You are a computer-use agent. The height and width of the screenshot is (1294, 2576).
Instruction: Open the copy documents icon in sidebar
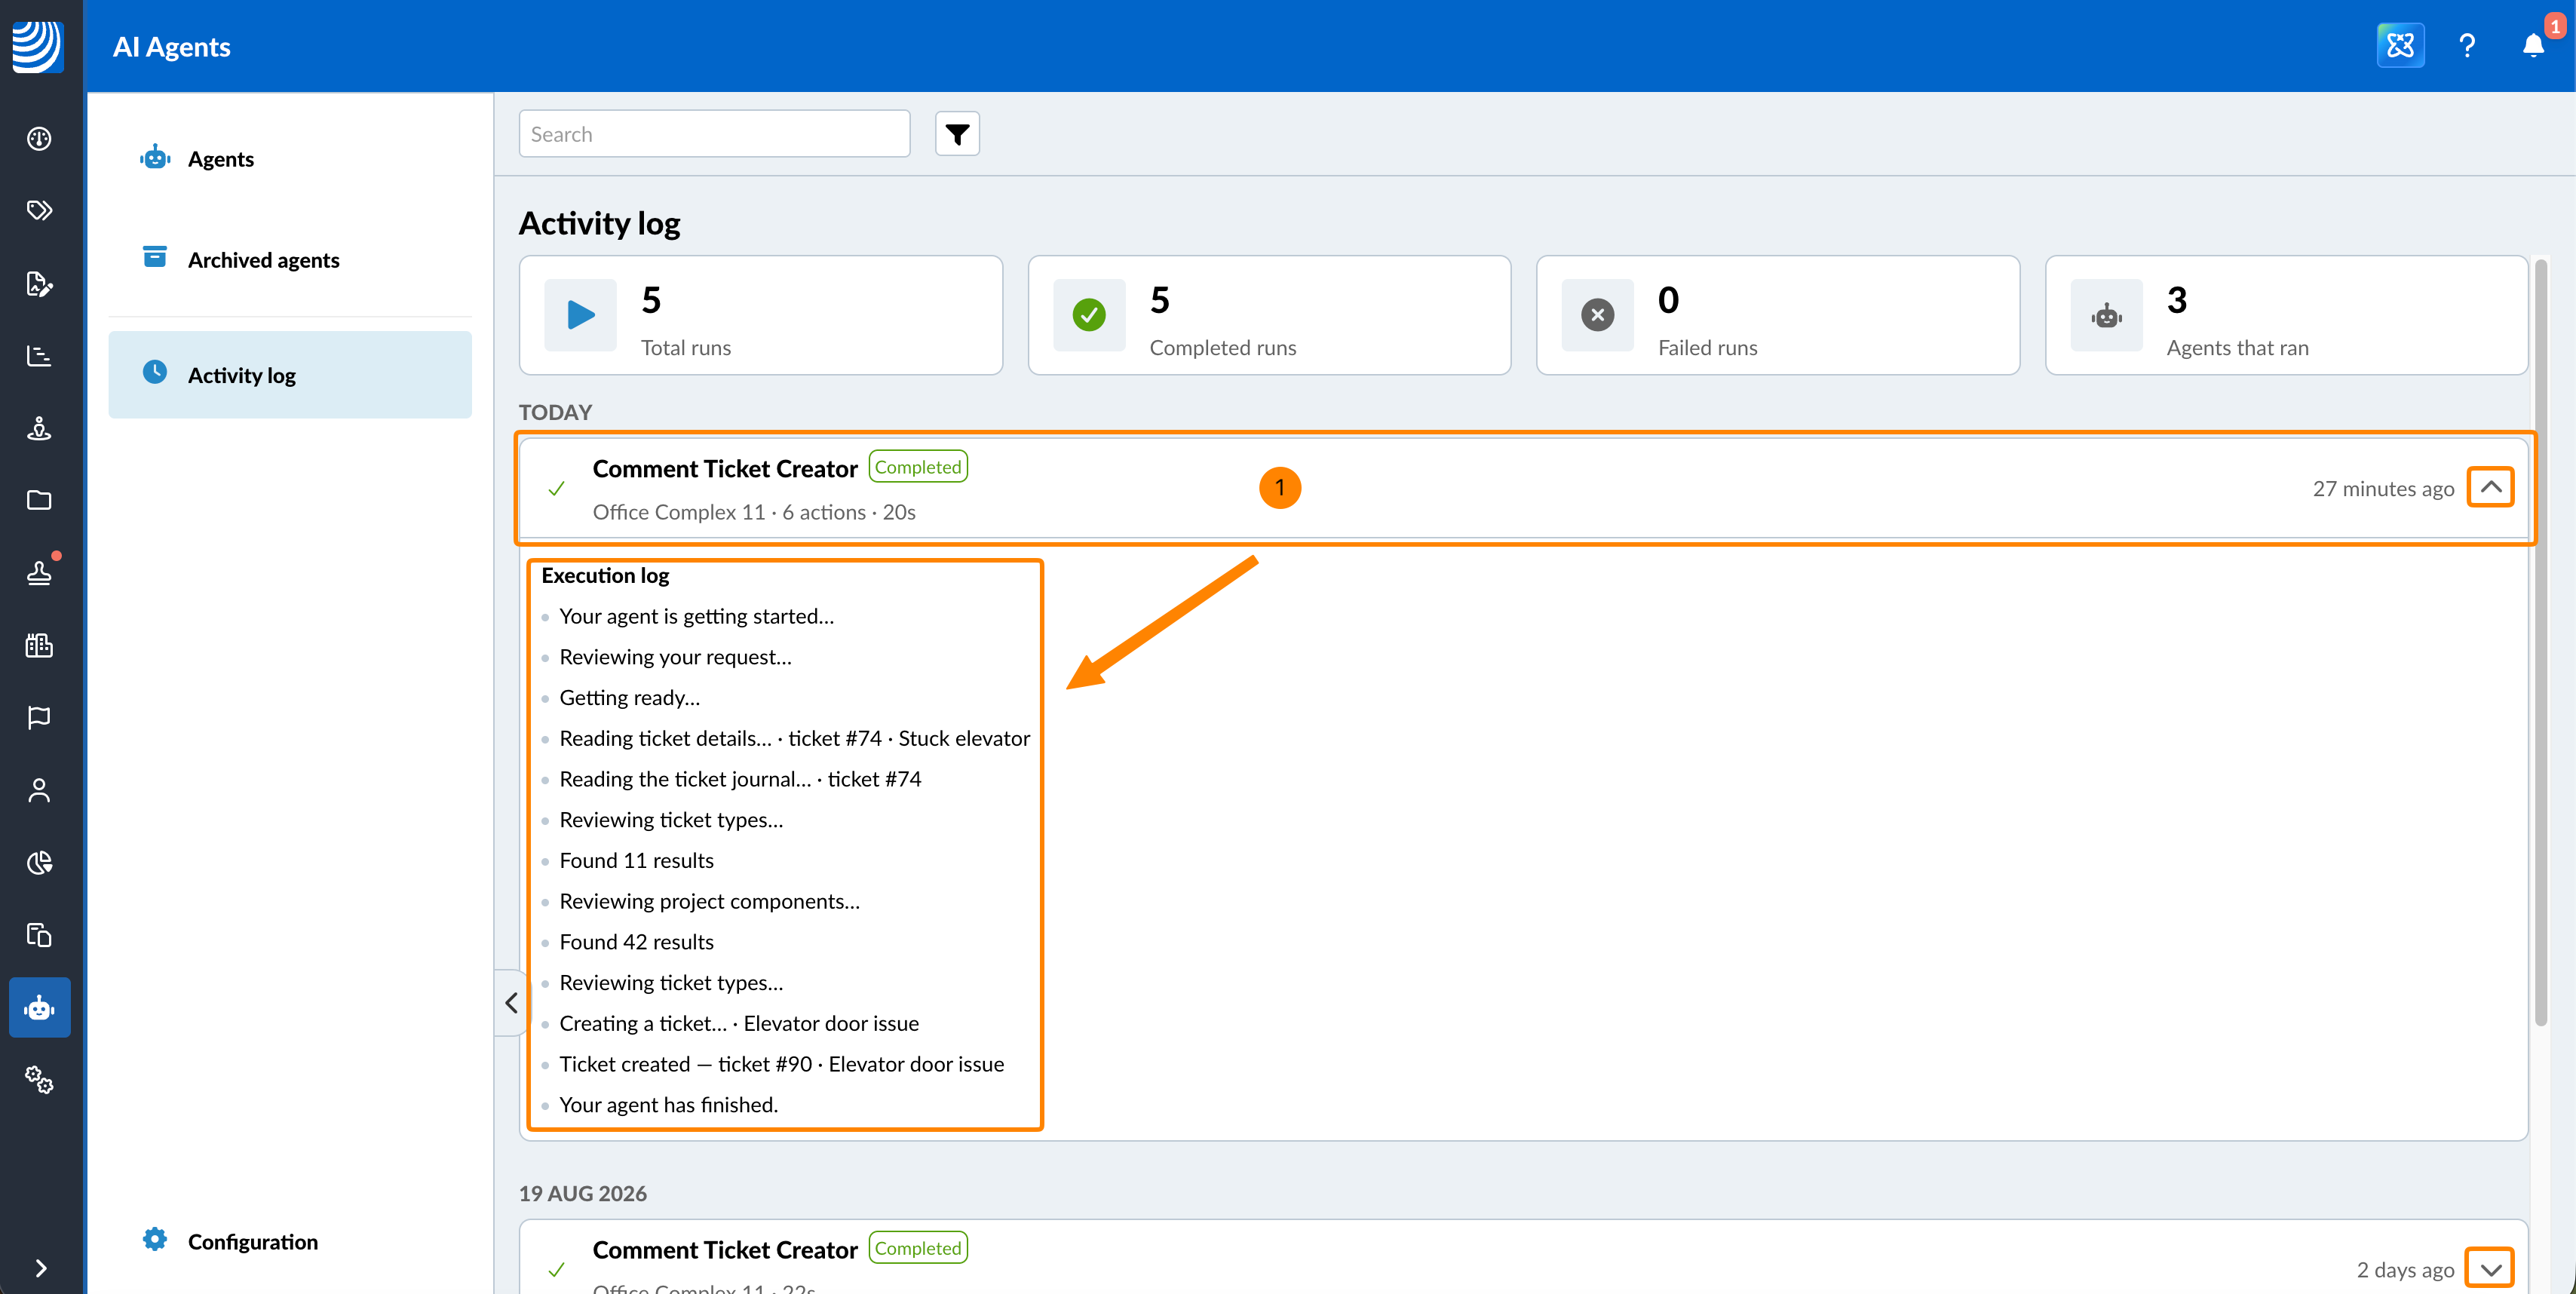coord(39,935)
